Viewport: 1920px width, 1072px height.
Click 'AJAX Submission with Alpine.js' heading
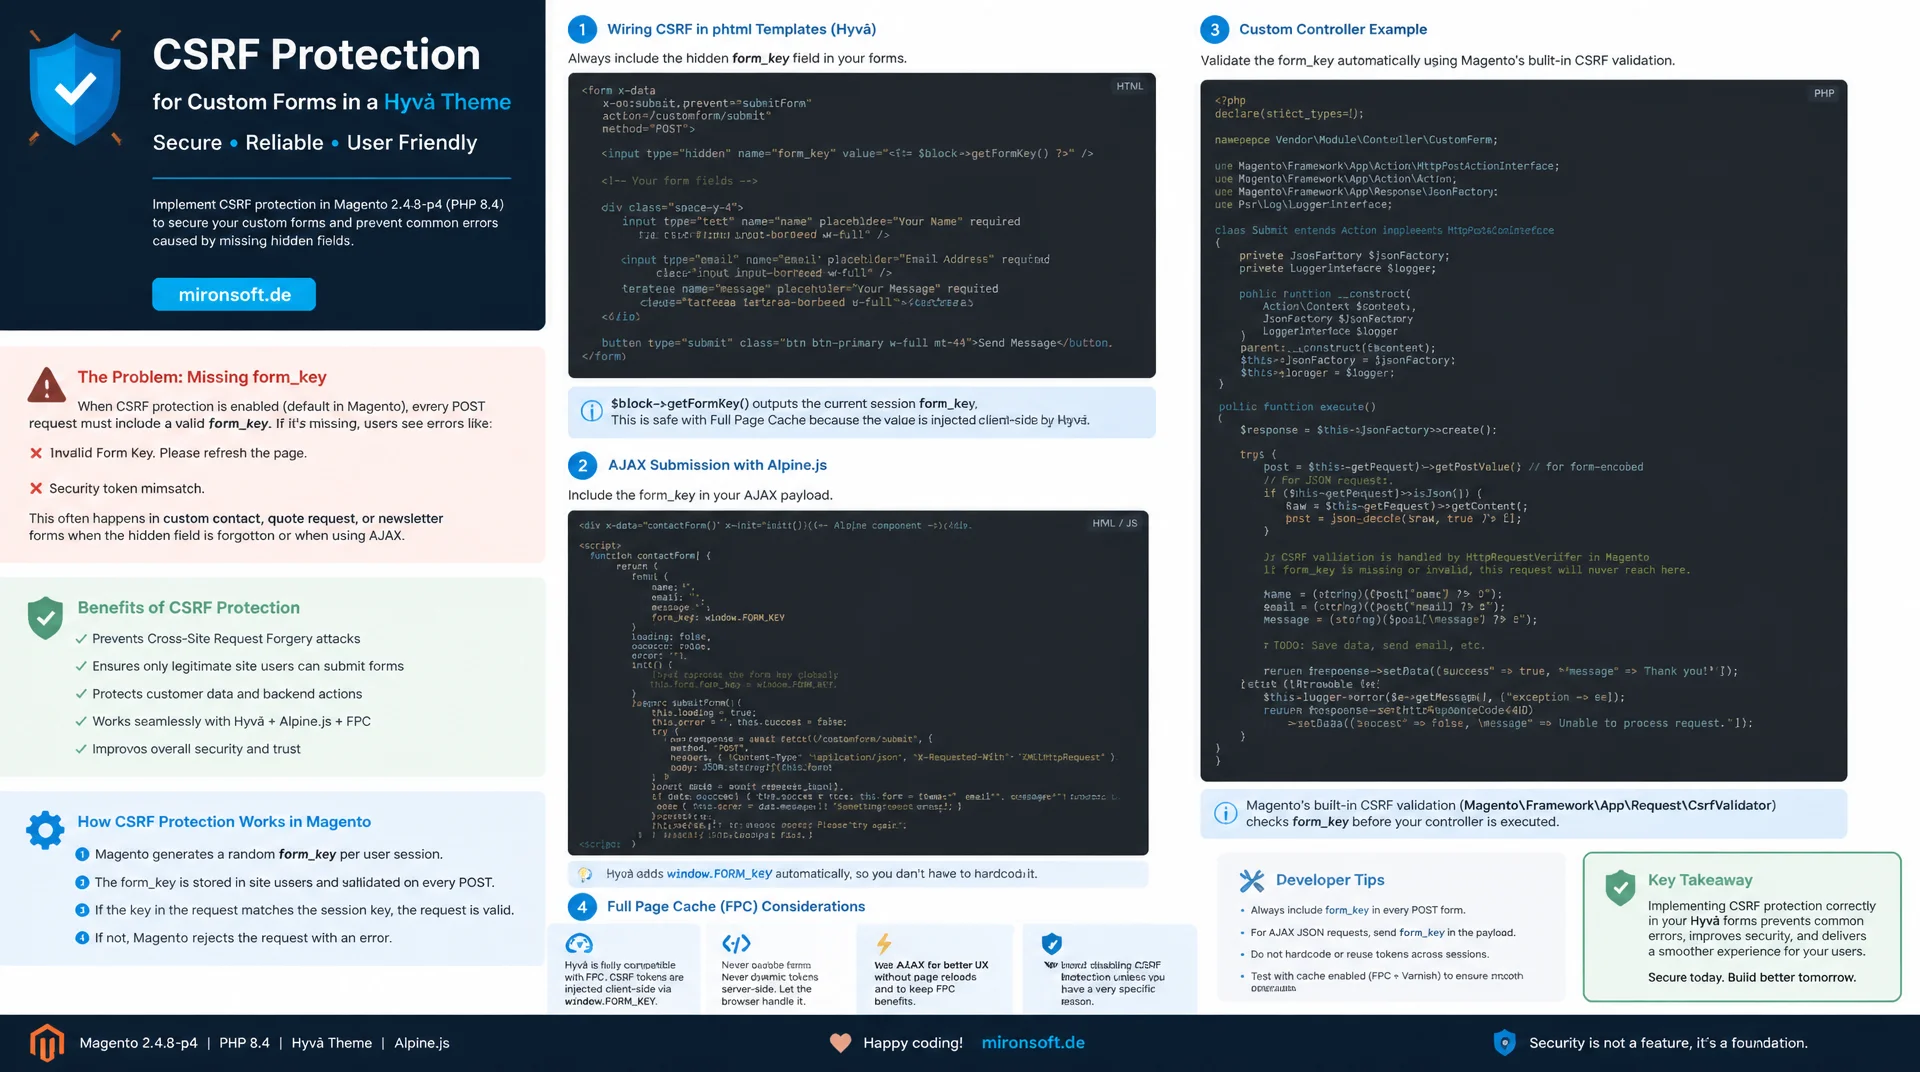(x=717, y=465)
